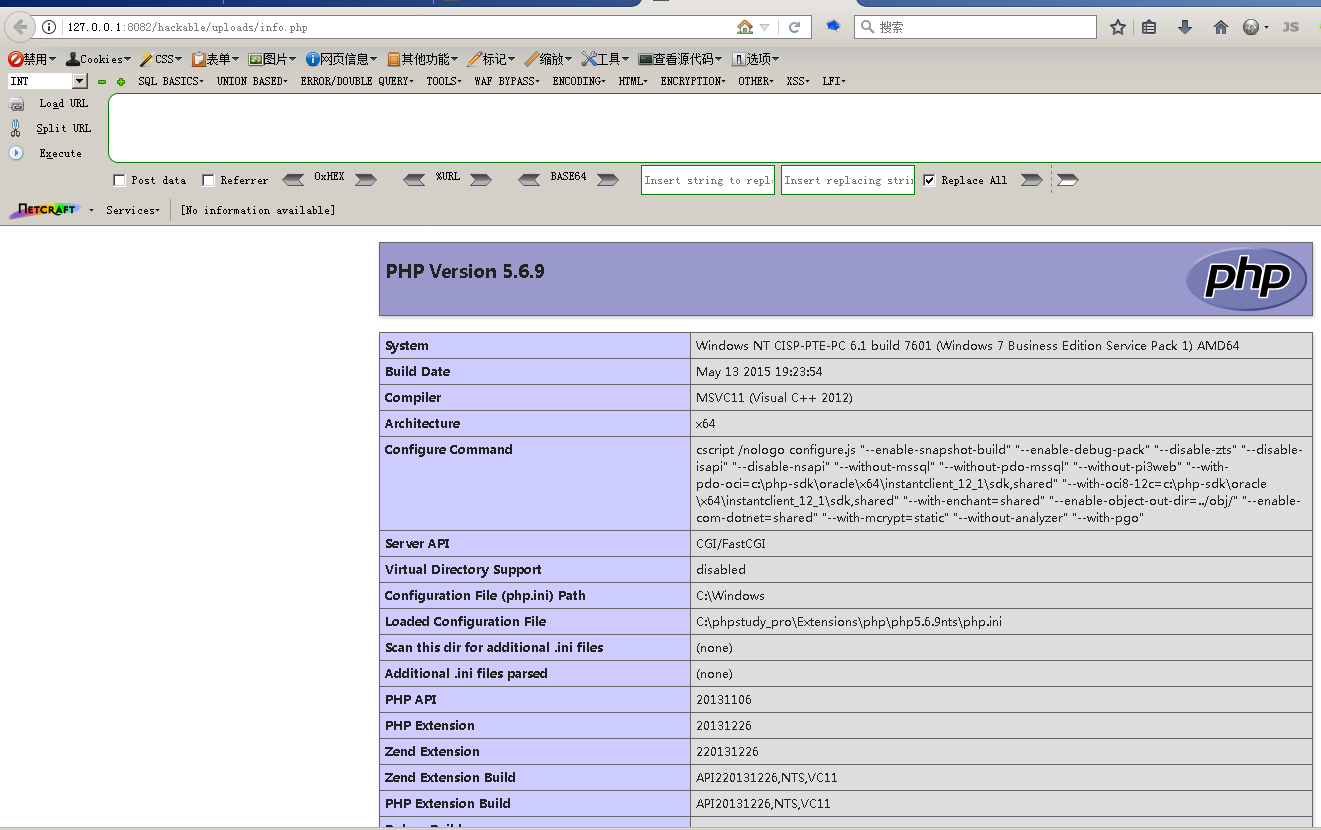
Task: Open 其他功能 (Miscellaneous) menu
Action: click(x=423, y=59)
